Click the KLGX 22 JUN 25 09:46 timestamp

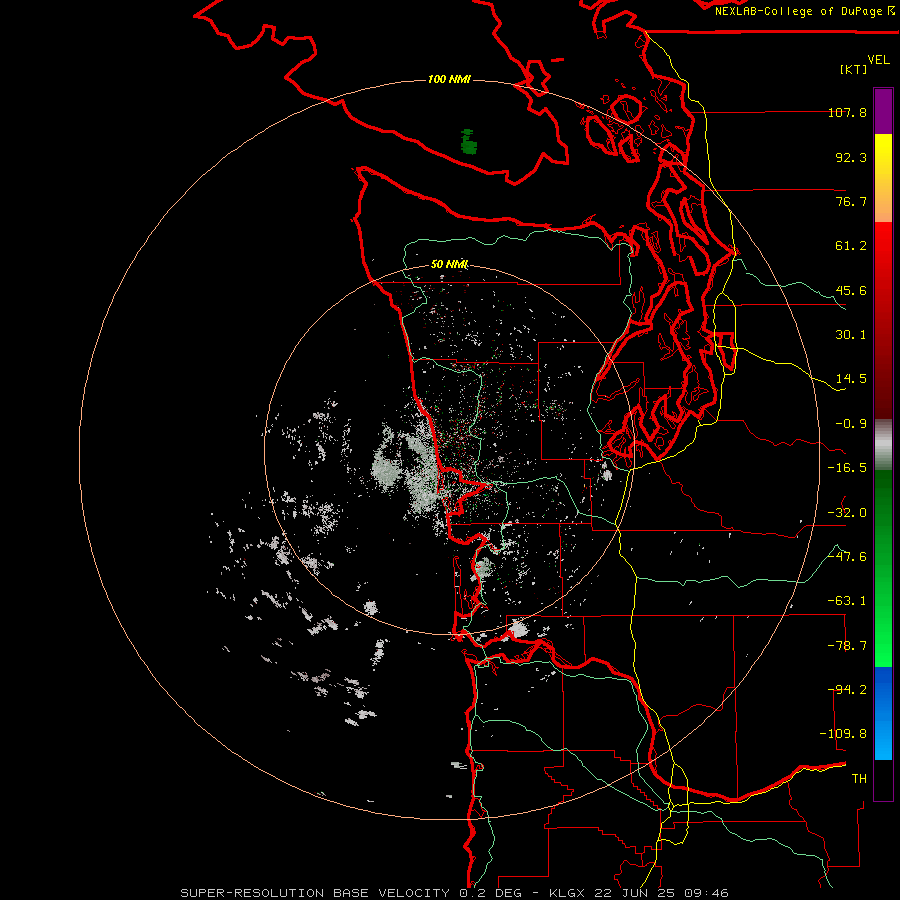click(x=639, y=893)
